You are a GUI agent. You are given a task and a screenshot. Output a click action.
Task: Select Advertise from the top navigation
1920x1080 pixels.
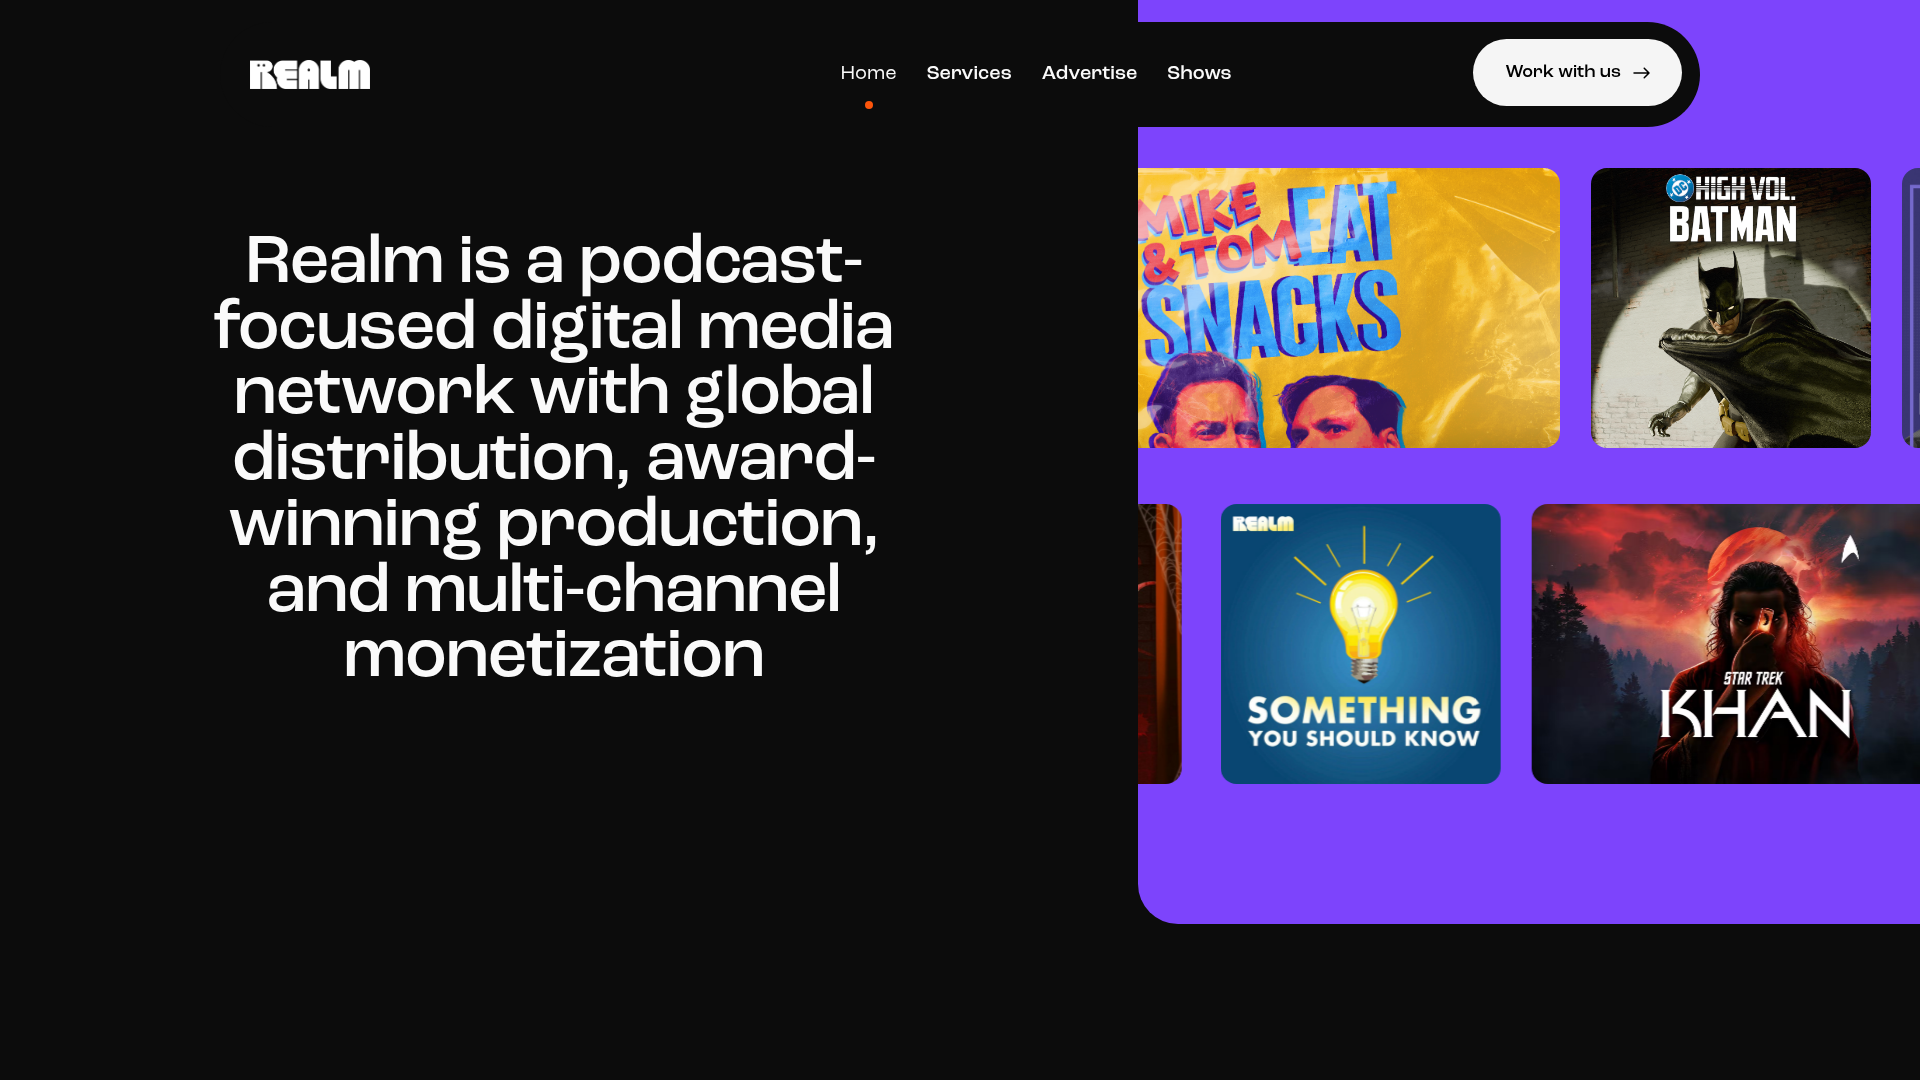[1089, 72]
